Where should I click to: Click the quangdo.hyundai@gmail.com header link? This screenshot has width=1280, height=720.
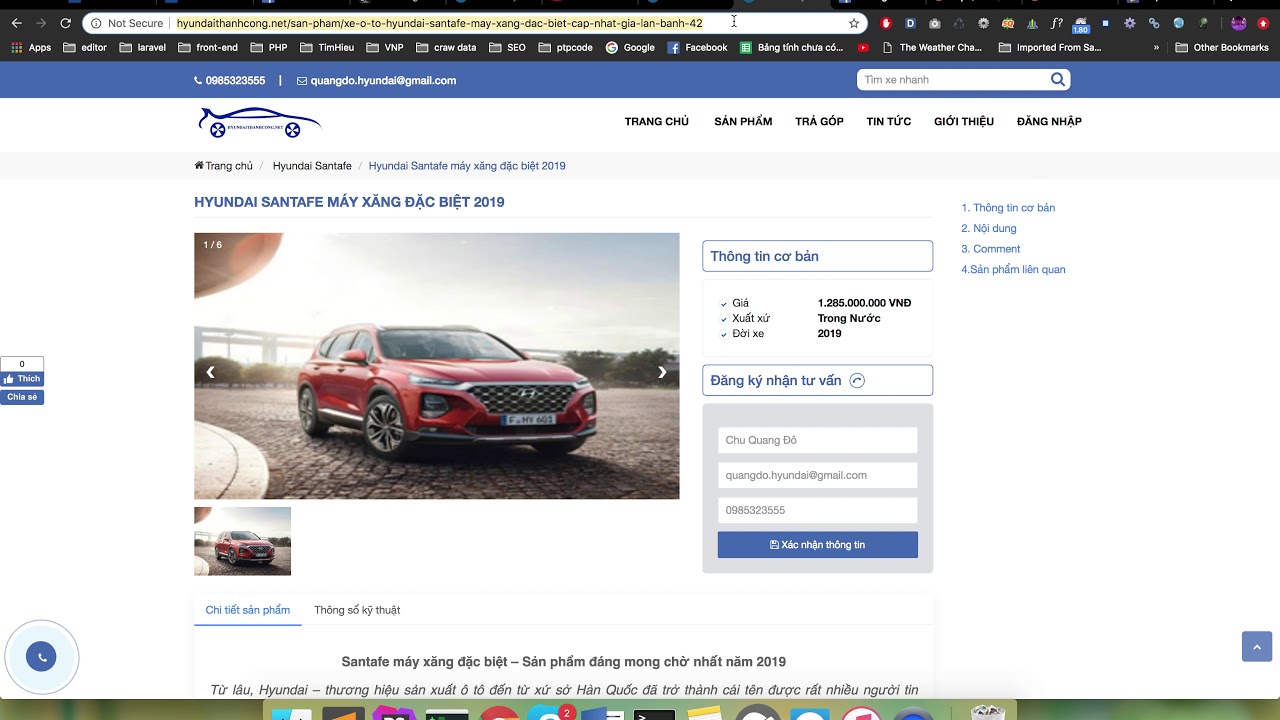click(x=376, y=81)
